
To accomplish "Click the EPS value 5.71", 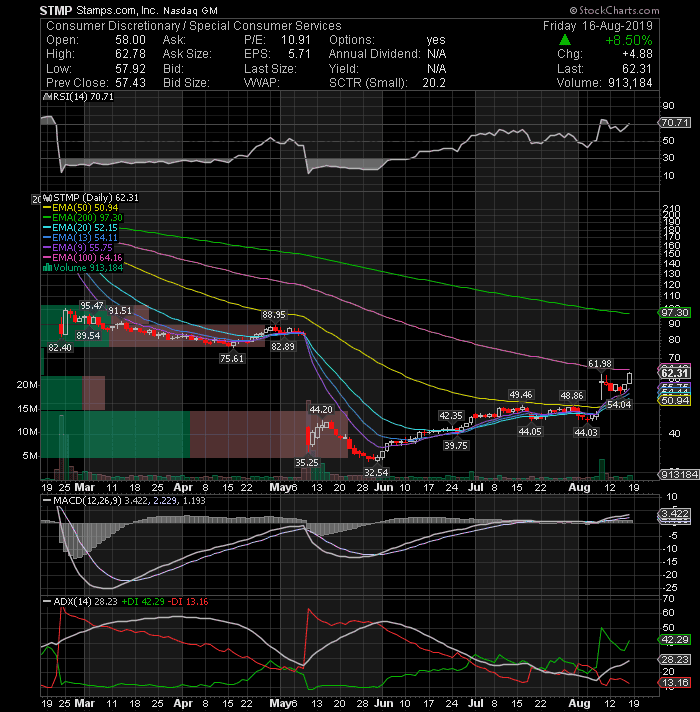I will coord(299,54).
